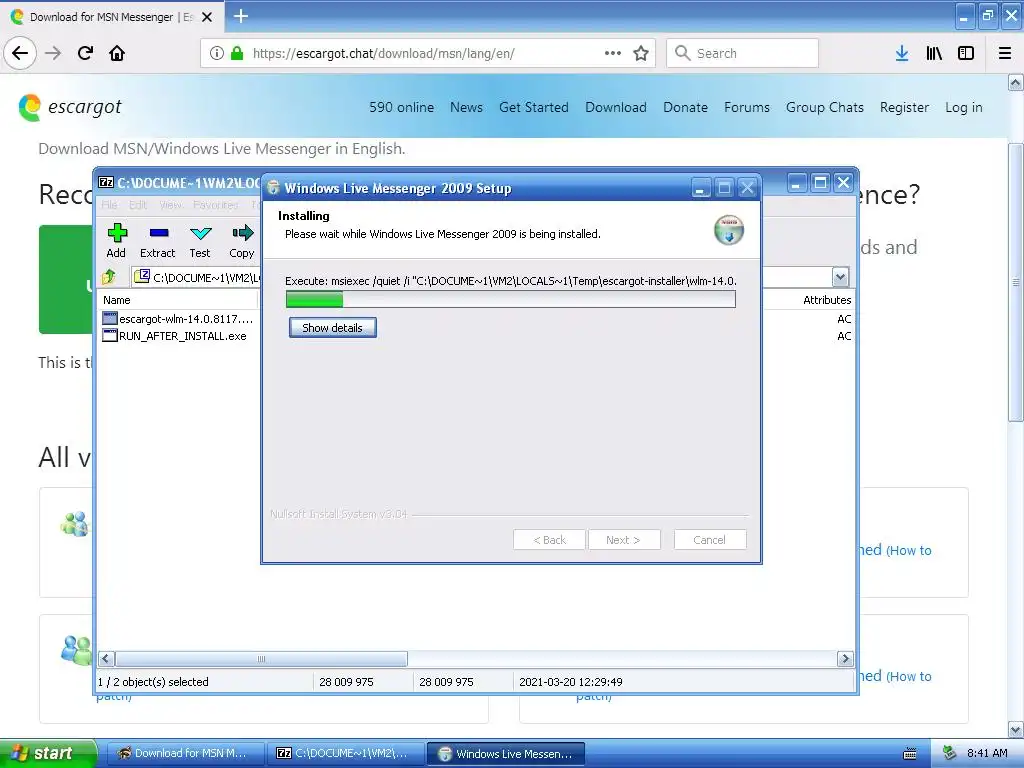Image resolution: width=1024 pixels, height=768 pixels.
Task: Close the Download for MSN Messenger tab
Action: [x=206, y=17]
